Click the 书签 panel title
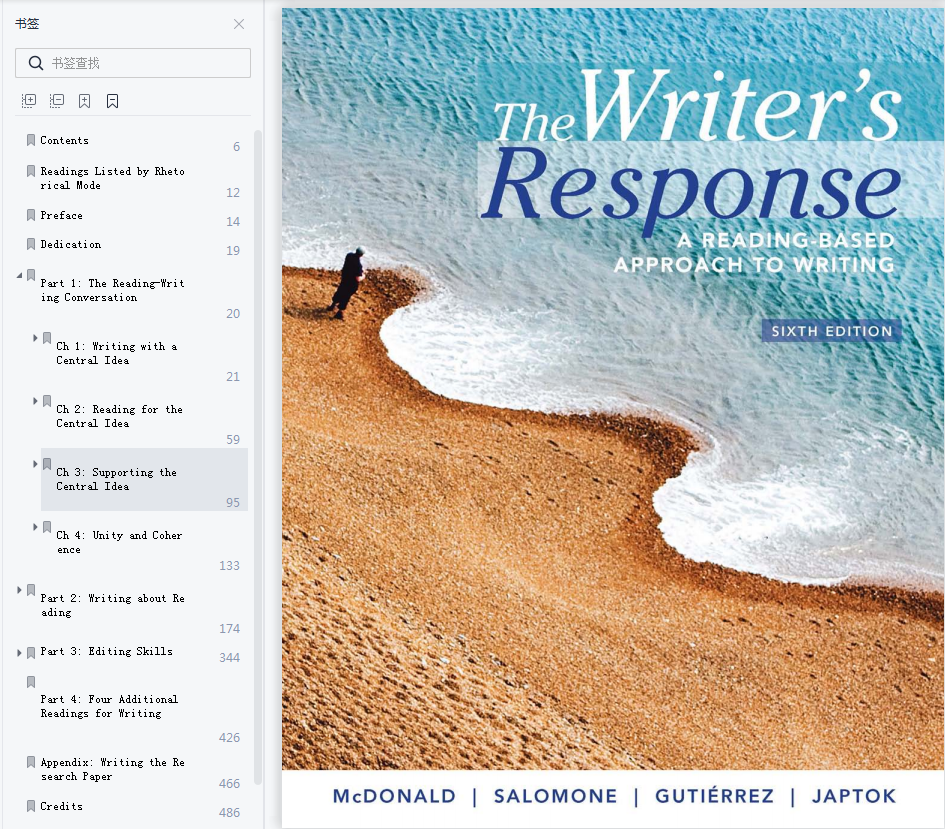The image size is (945, 829). pyautogui.click(x=27, y=23)
